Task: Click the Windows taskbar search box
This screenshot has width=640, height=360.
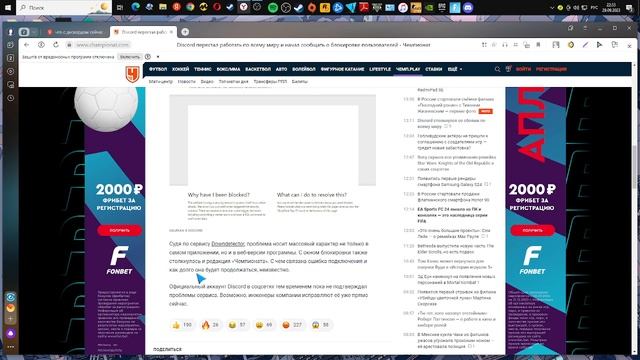Action: [63, 7]
